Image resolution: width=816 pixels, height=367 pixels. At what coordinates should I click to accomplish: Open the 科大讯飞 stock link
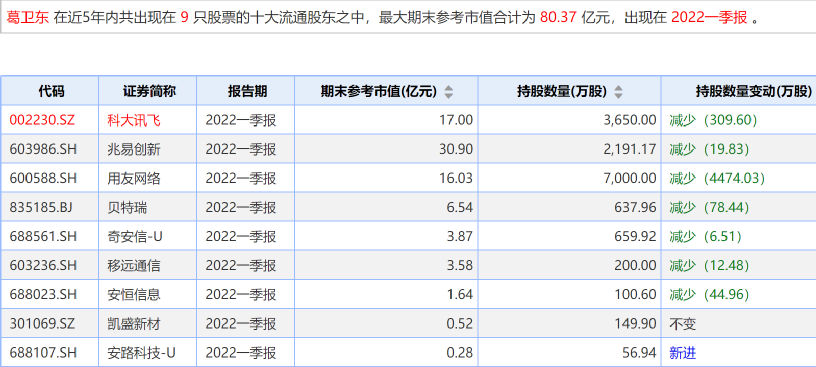click(x=134, y=120)
